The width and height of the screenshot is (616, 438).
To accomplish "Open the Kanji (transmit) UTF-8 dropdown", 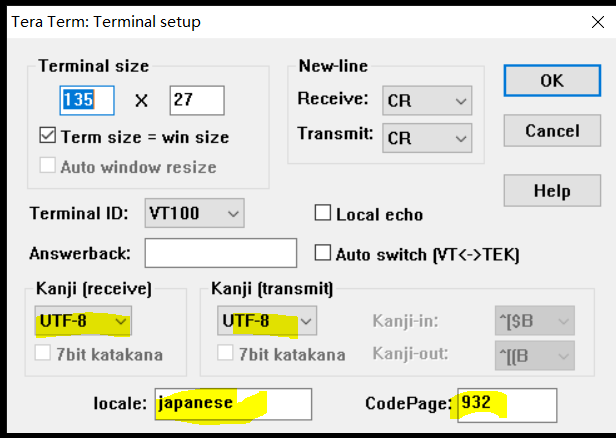I will (x=267, y=321).
